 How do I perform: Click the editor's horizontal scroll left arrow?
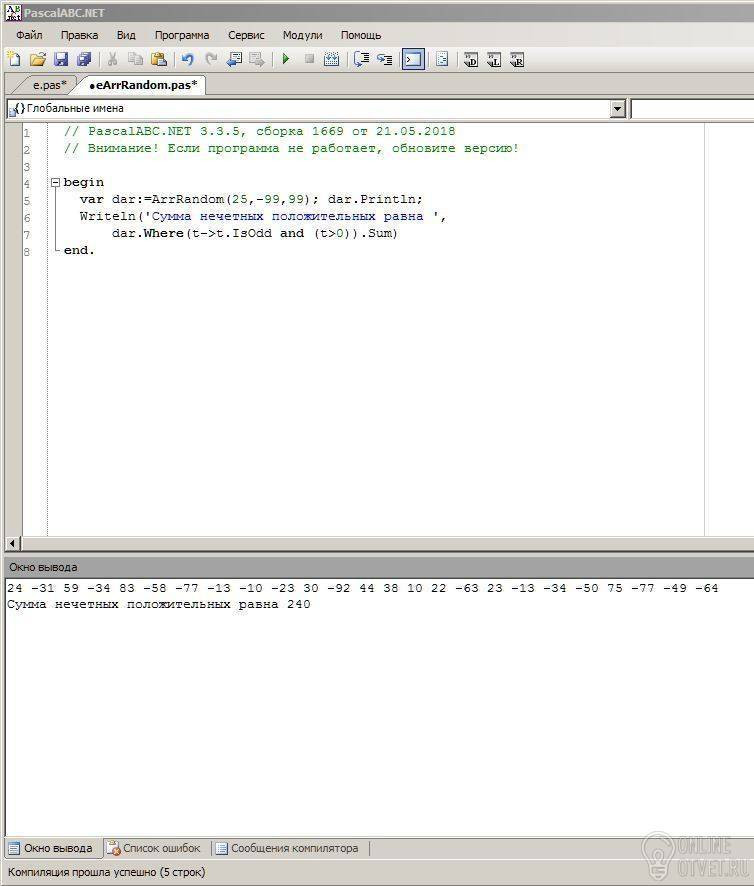click(x=12, y=544)
